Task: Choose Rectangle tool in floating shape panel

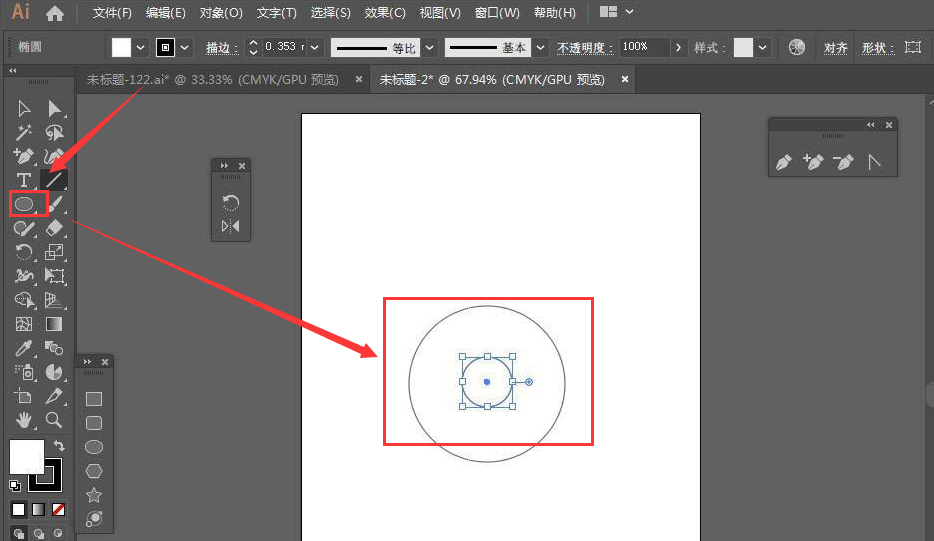Action: point(94,399)
